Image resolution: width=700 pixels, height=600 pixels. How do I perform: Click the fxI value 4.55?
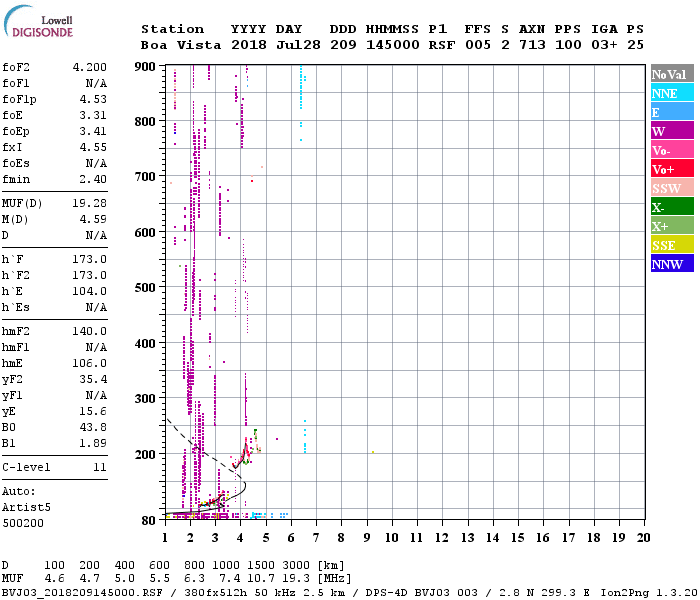(x=93, y=147)
